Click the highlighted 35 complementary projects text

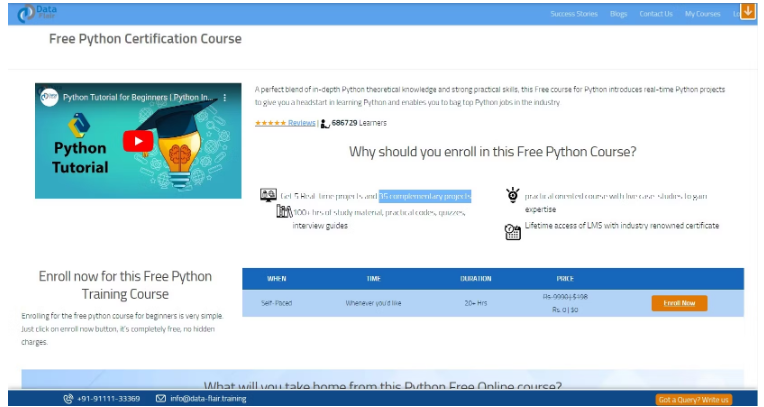[425, 196]
